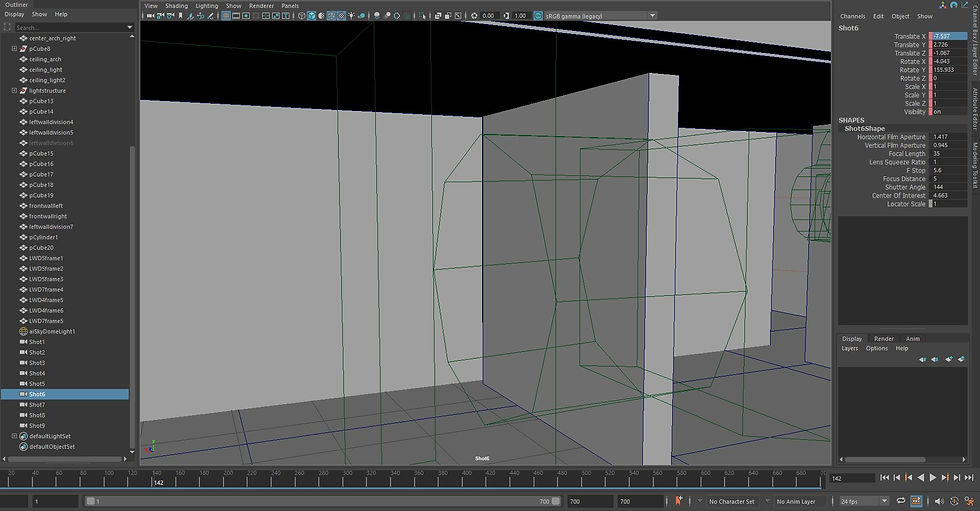Viewport: 980px width, 511px height.
Task: Expand the defaultLightSet tree item
Action: pos(14,436)
